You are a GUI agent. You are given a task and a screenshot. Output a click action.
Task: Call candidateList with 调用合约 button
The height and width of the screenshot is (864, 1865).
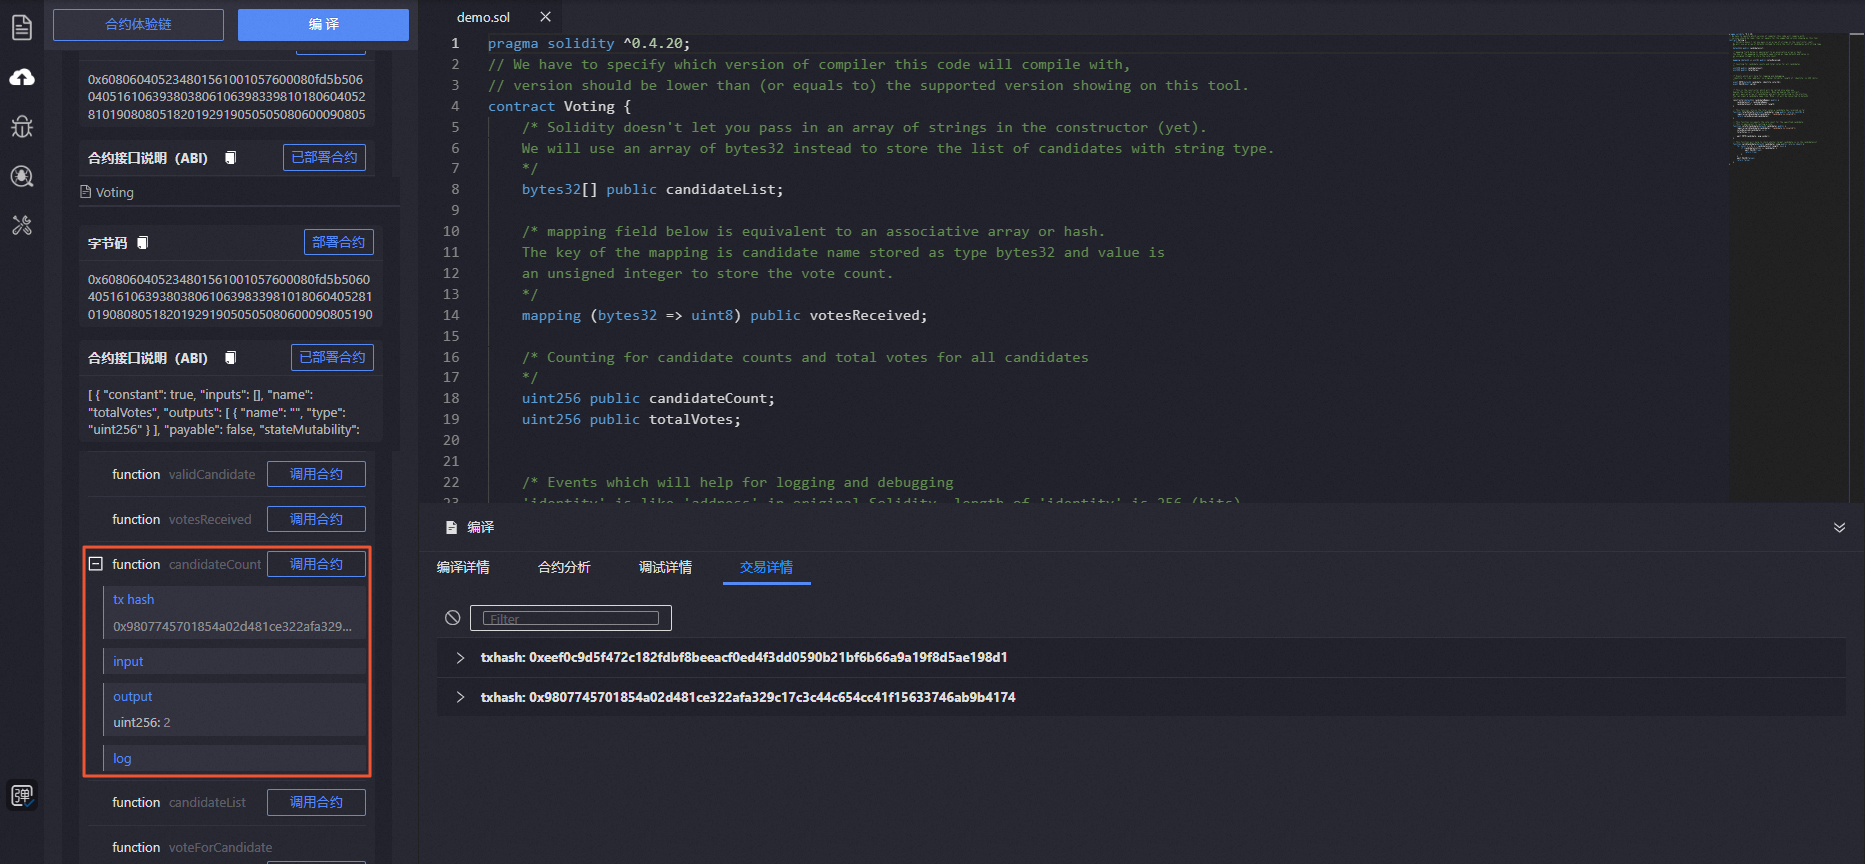click(x=316, y=802)
